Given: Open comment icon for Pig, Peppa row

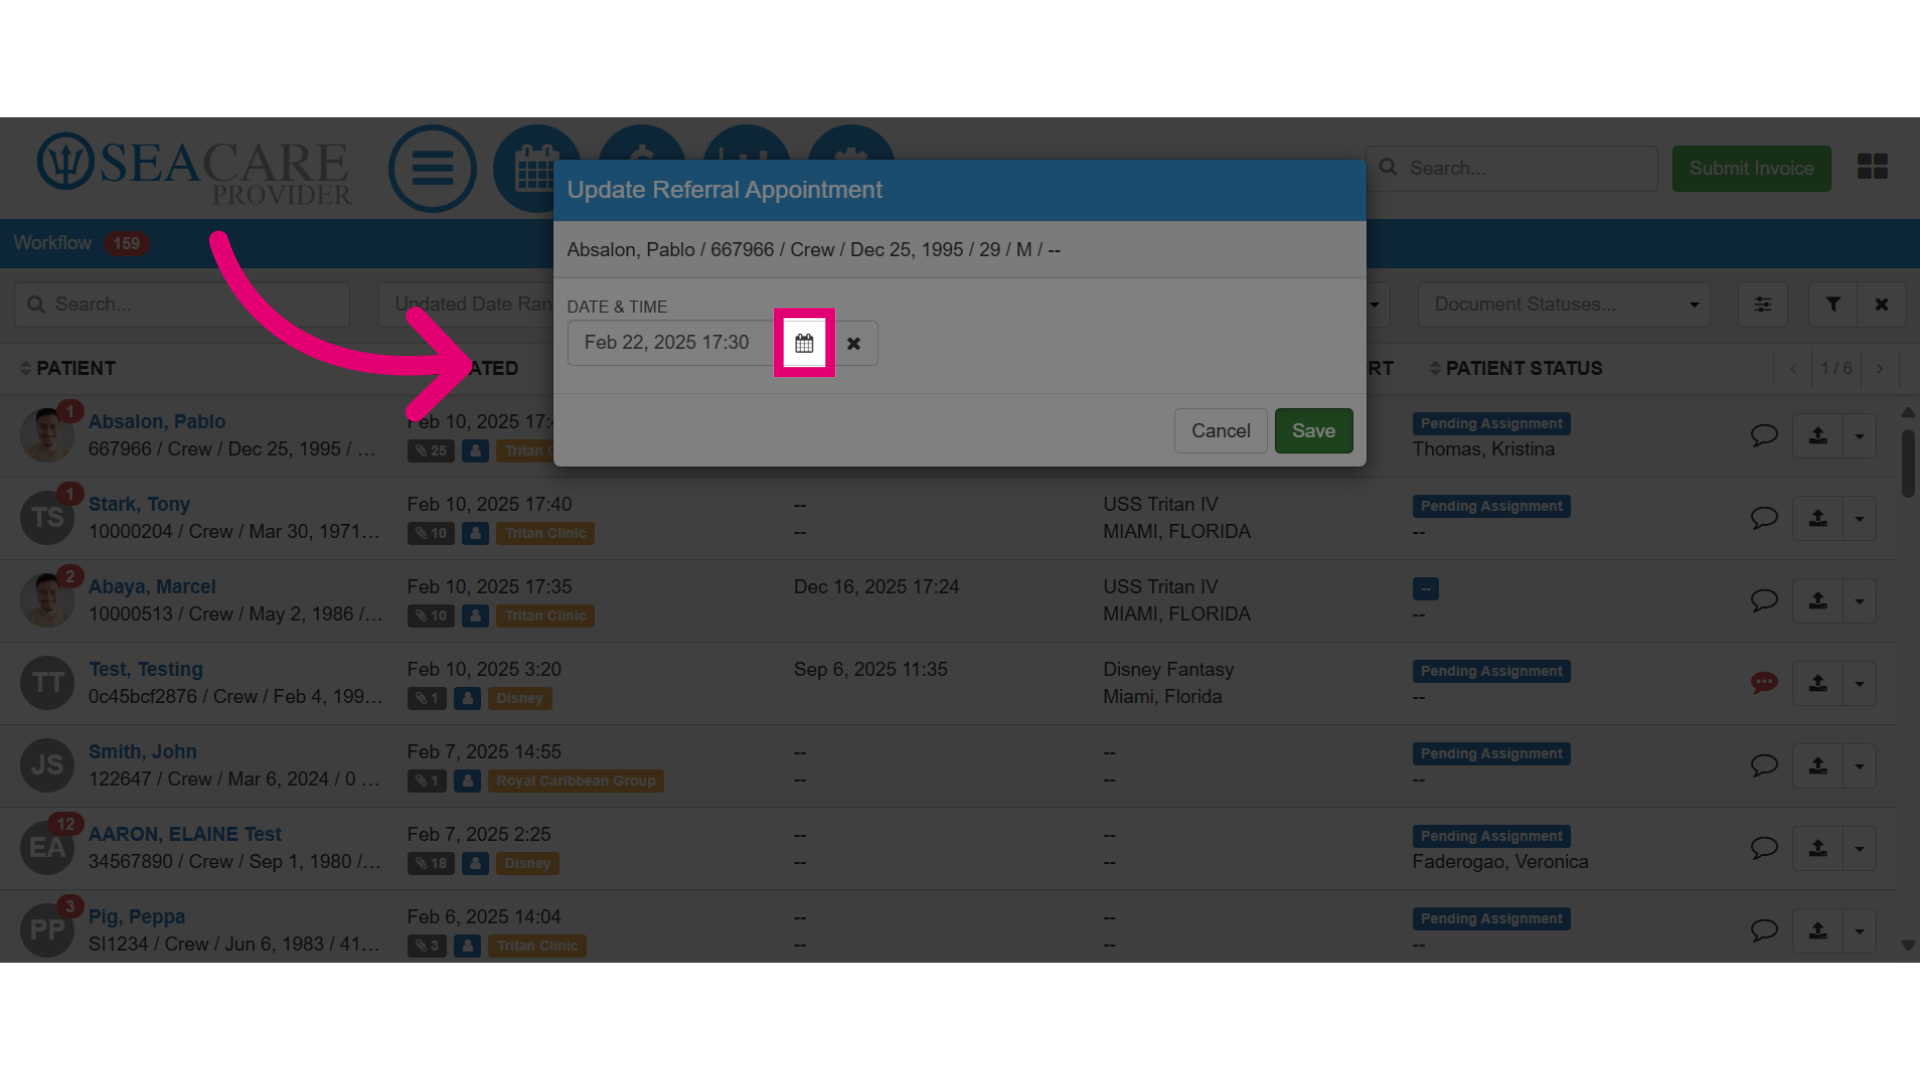Looking at the screenshot, I should [x=1763, y=930].
